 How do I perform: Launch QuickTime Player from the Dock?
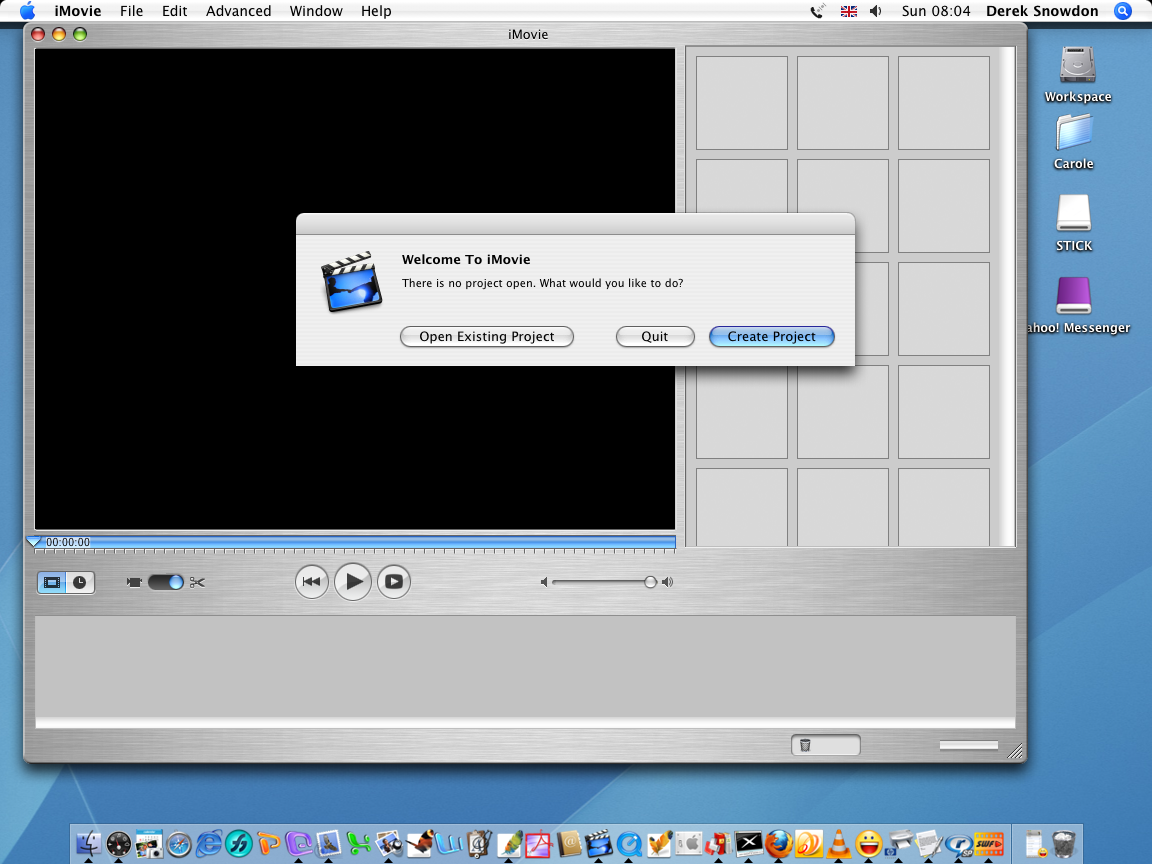629,844
